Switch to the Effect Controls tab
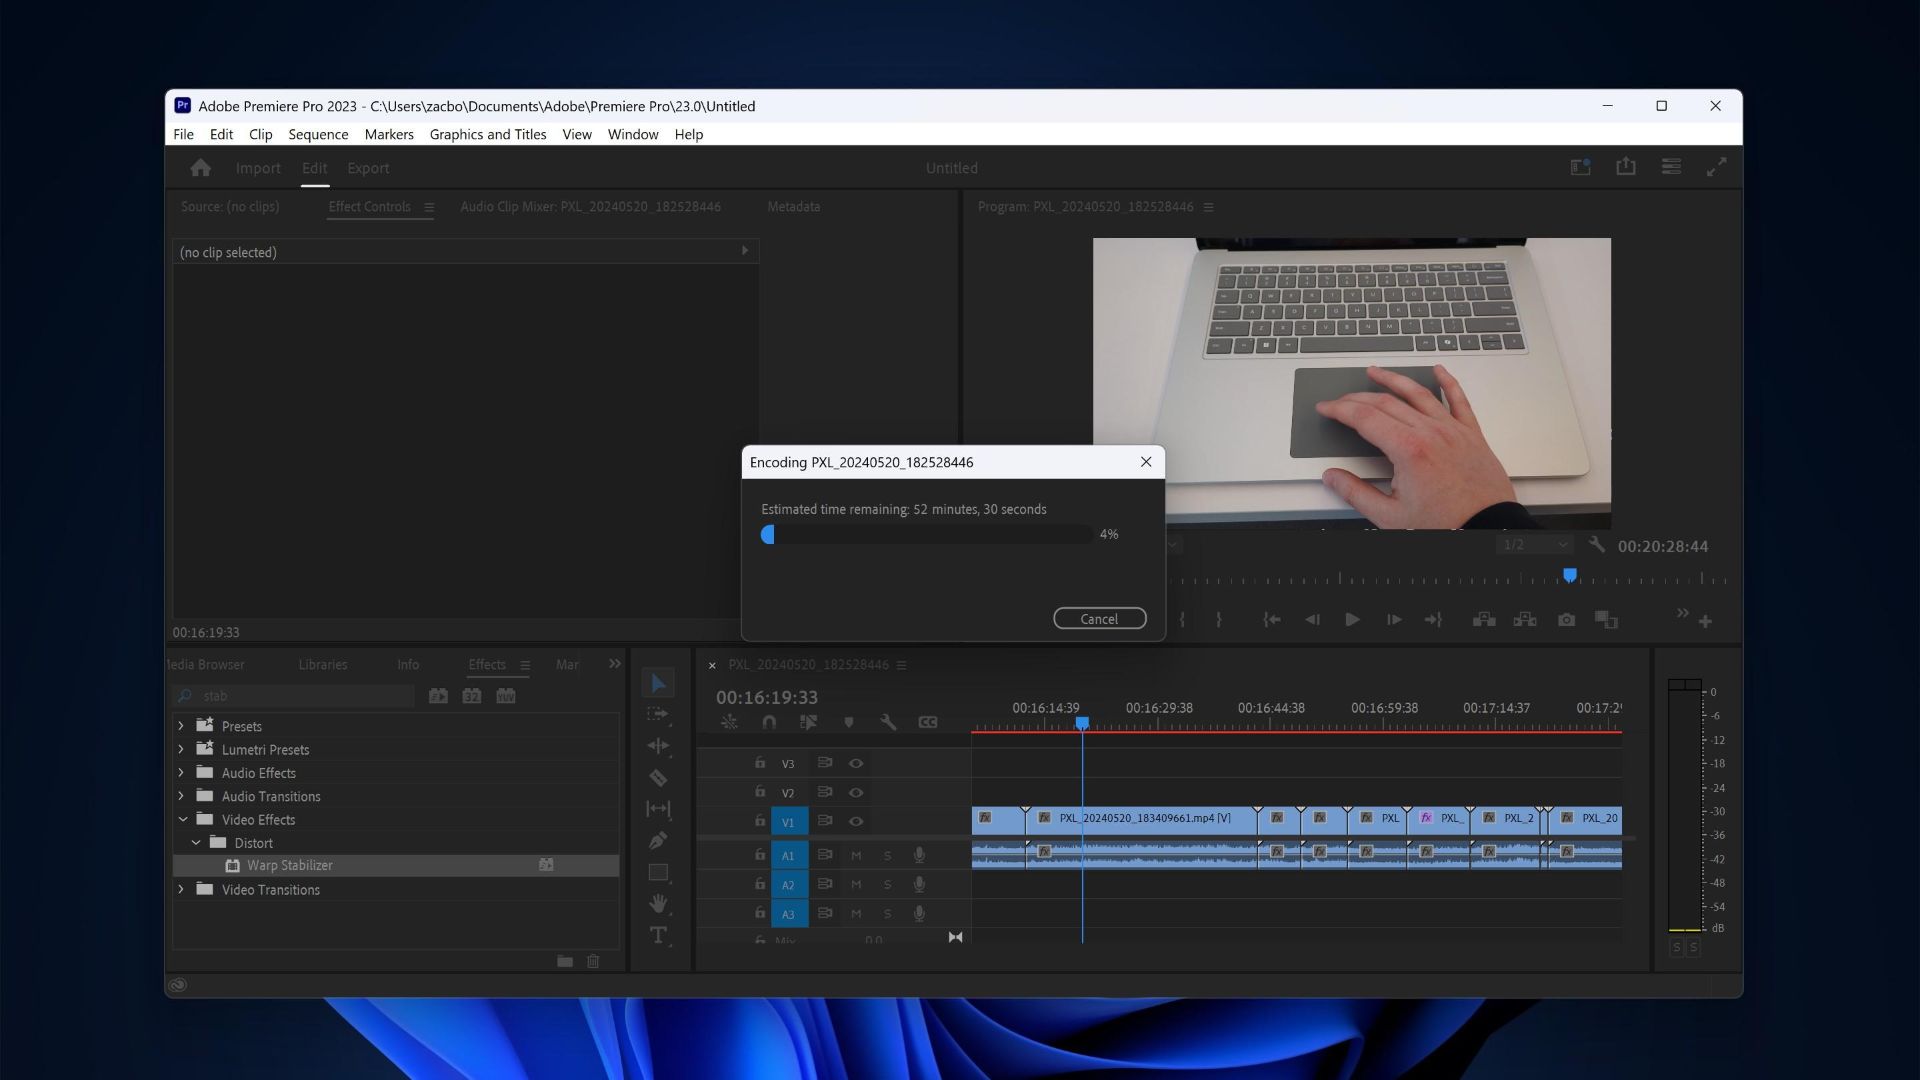 pos(368,206)
